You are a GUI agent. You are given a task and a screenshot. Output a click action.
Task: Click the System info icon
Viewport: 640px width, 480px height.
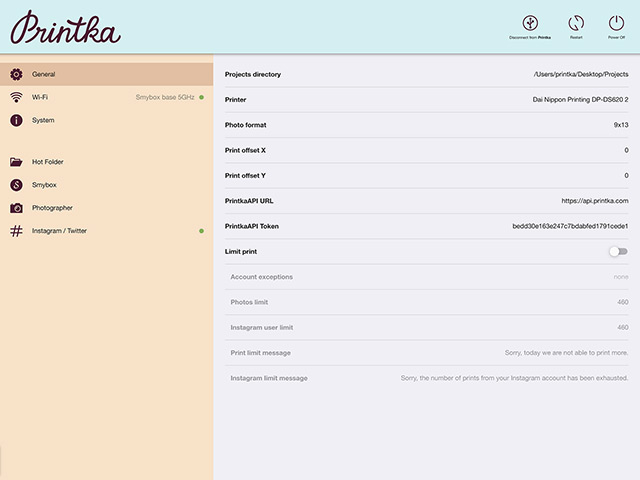point(16,120)
